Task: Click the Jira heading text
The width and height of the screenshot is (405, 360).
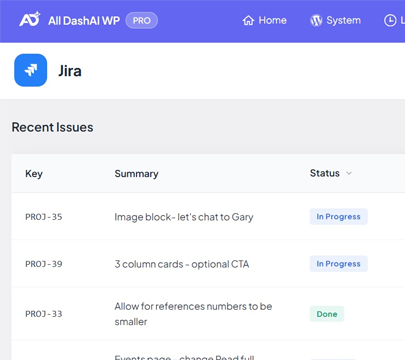Action: 70,71
